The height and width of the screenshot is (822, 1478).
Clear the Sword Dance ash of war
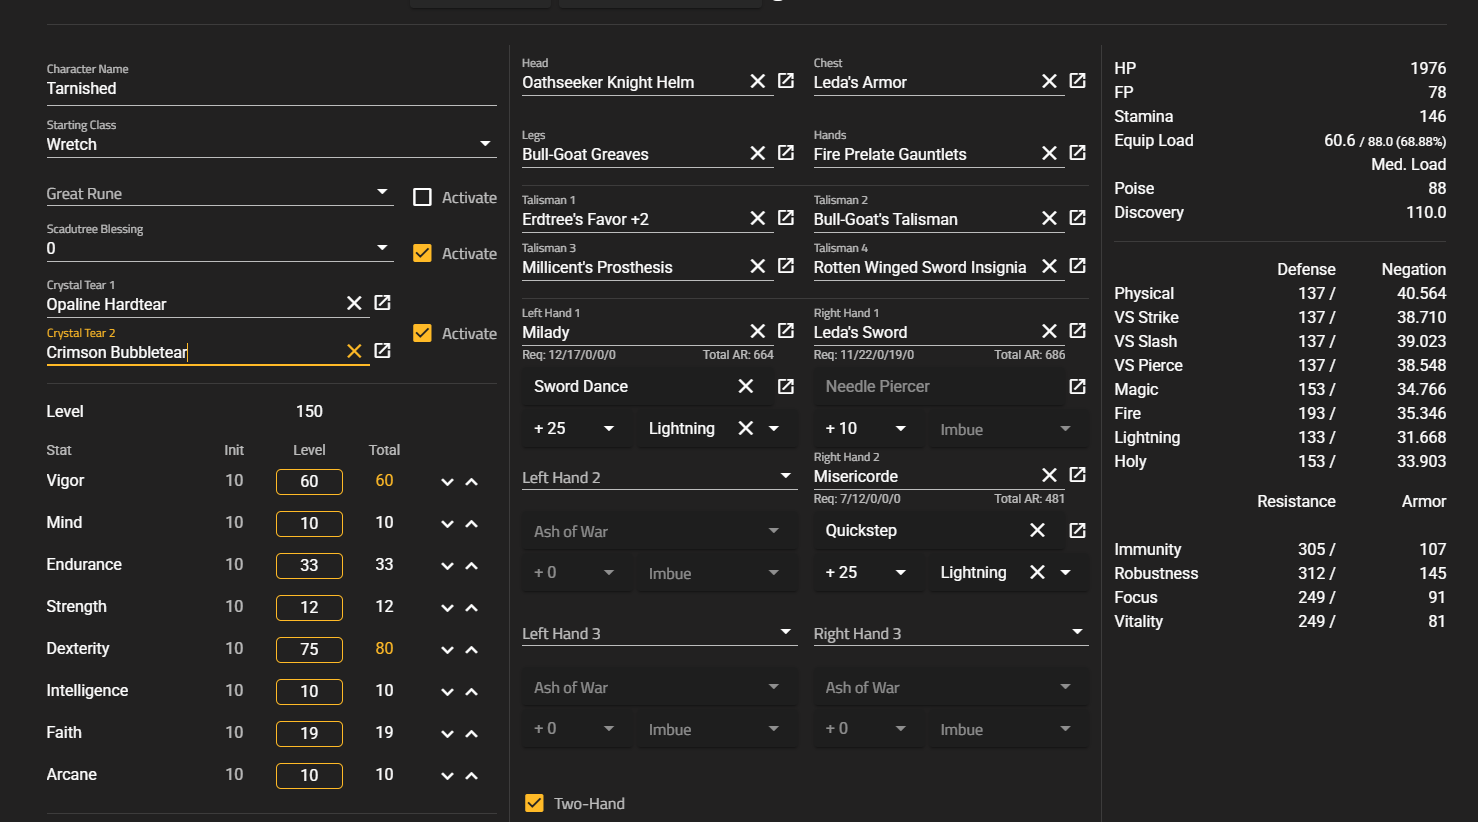coord(746,386)
